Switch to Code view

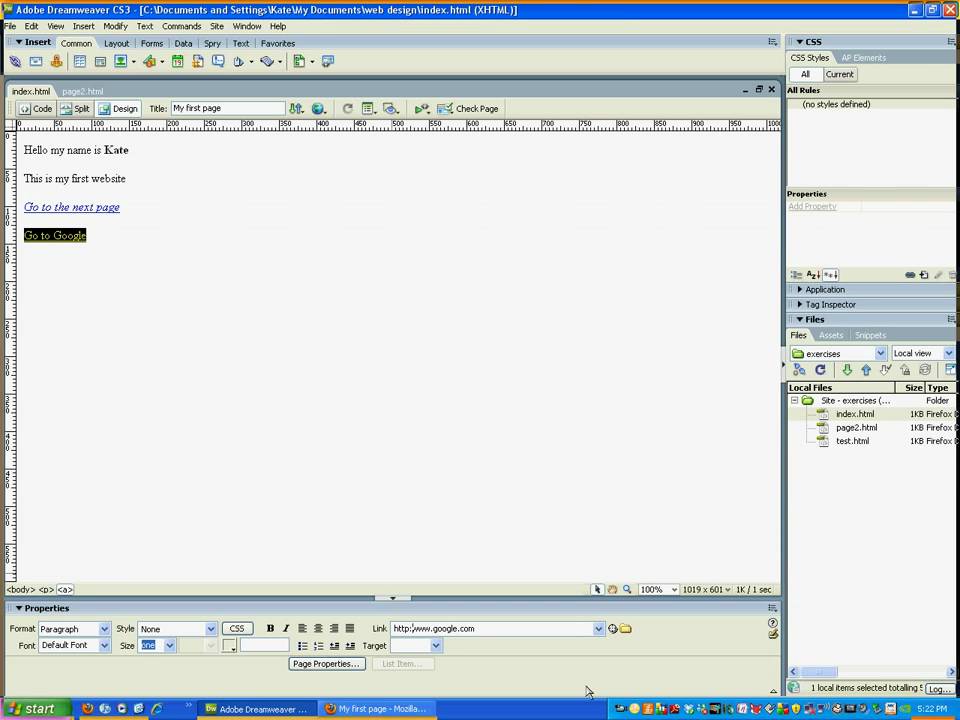pos(36,108)
